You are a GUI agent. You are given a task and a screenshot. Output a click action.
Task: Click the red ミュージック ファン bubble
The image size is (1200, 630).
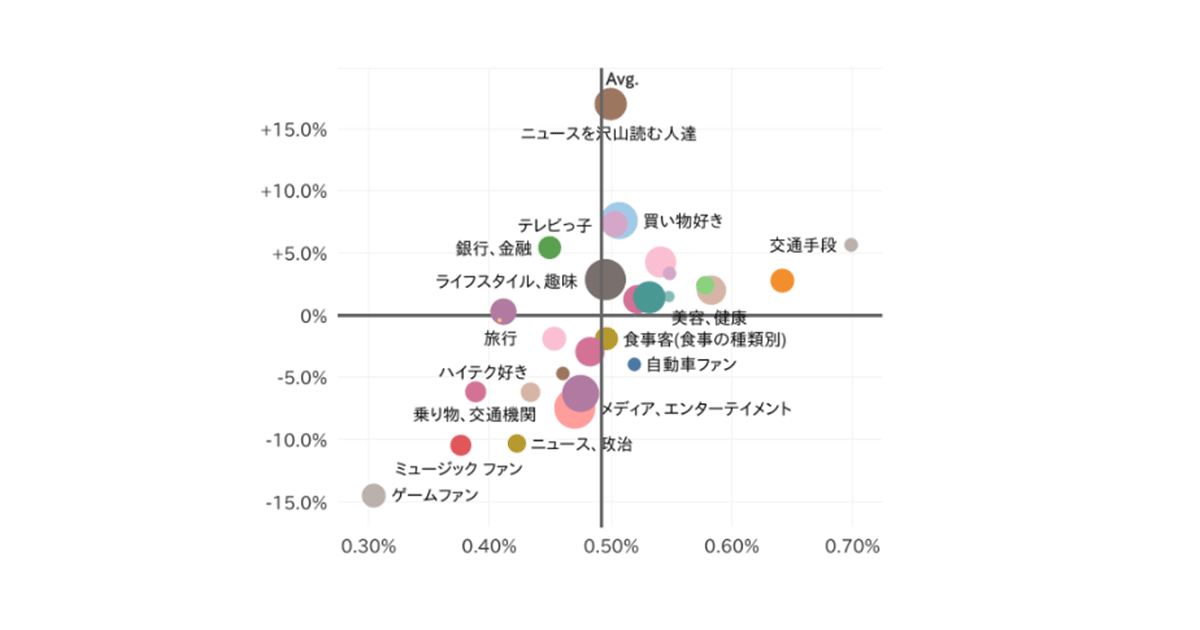pyautogui.click(x=461, y=445)
